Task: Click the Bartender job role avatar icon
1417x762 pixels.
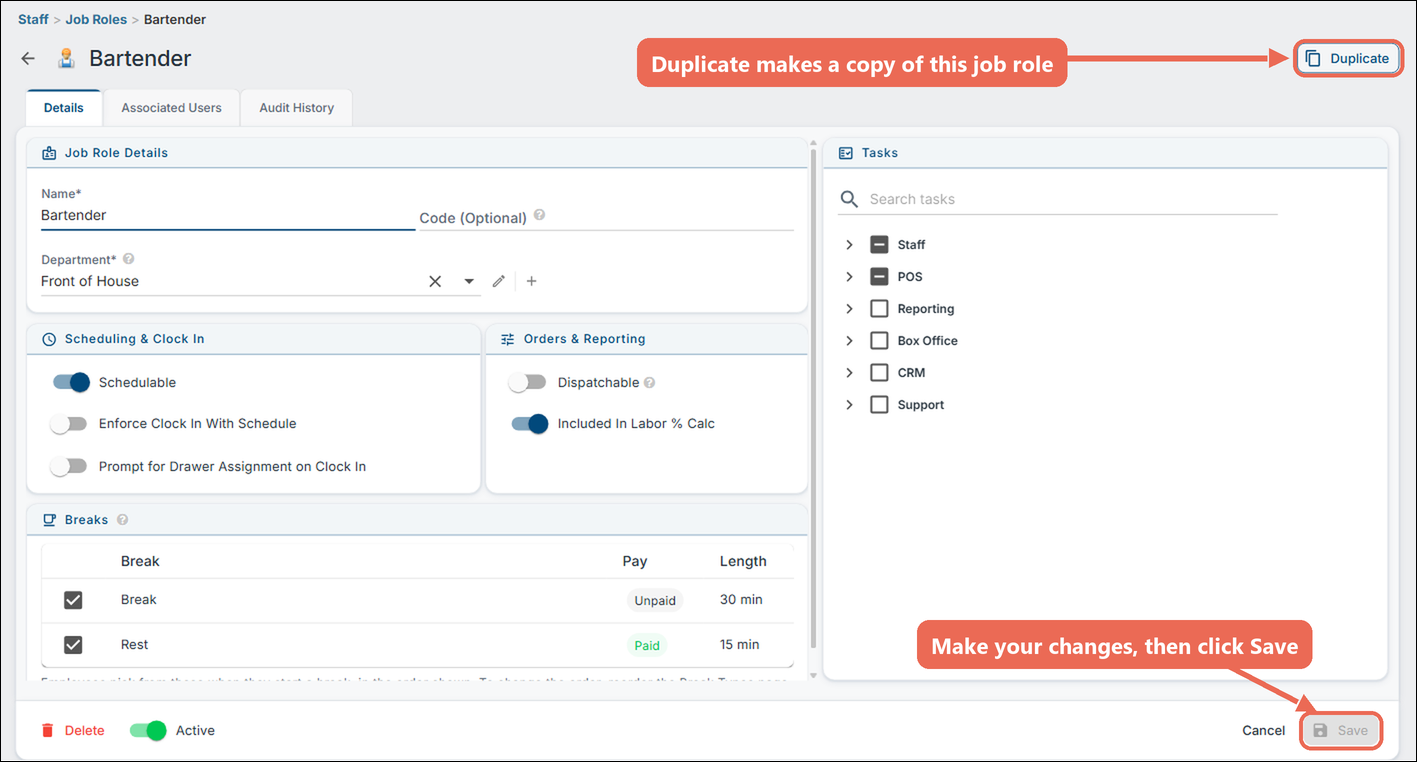Action: 66,59
